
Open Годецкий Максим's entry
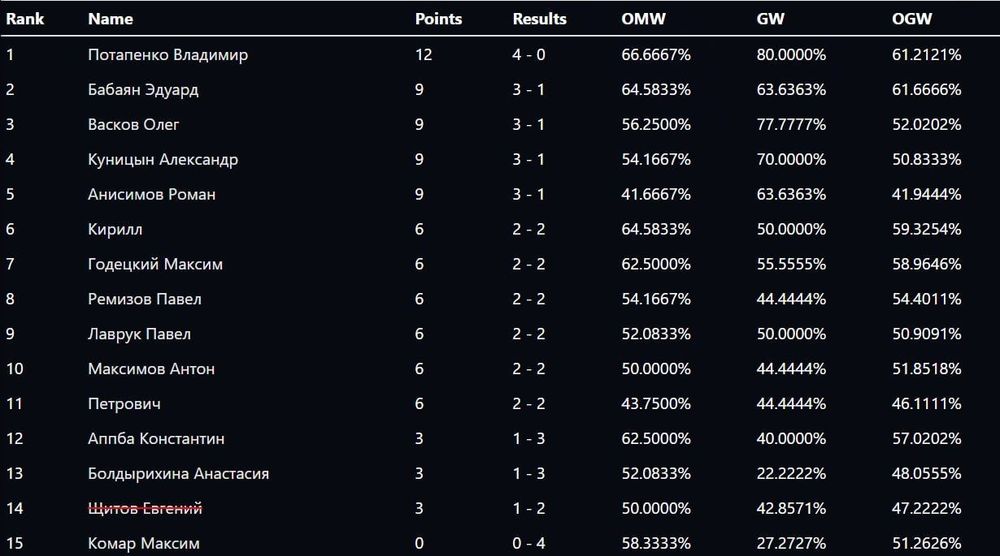click(x=155, y=264)
